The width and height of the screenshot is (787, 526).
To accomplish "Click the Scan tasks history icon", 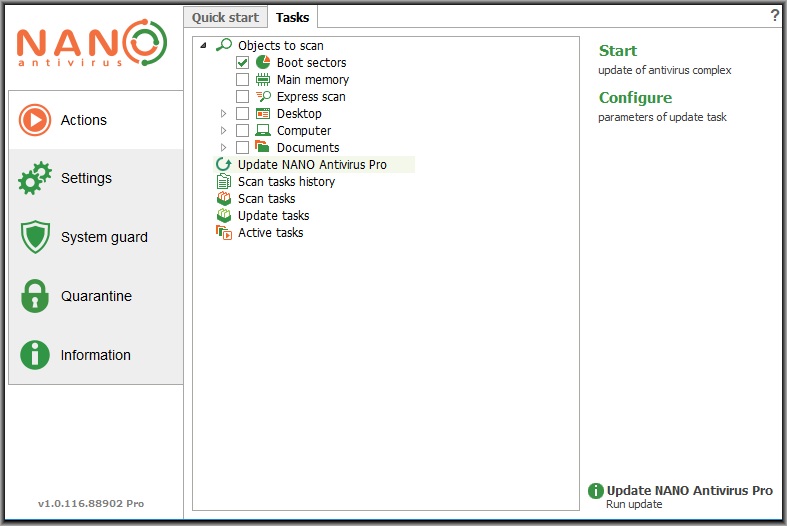I will tap(224, 181).
